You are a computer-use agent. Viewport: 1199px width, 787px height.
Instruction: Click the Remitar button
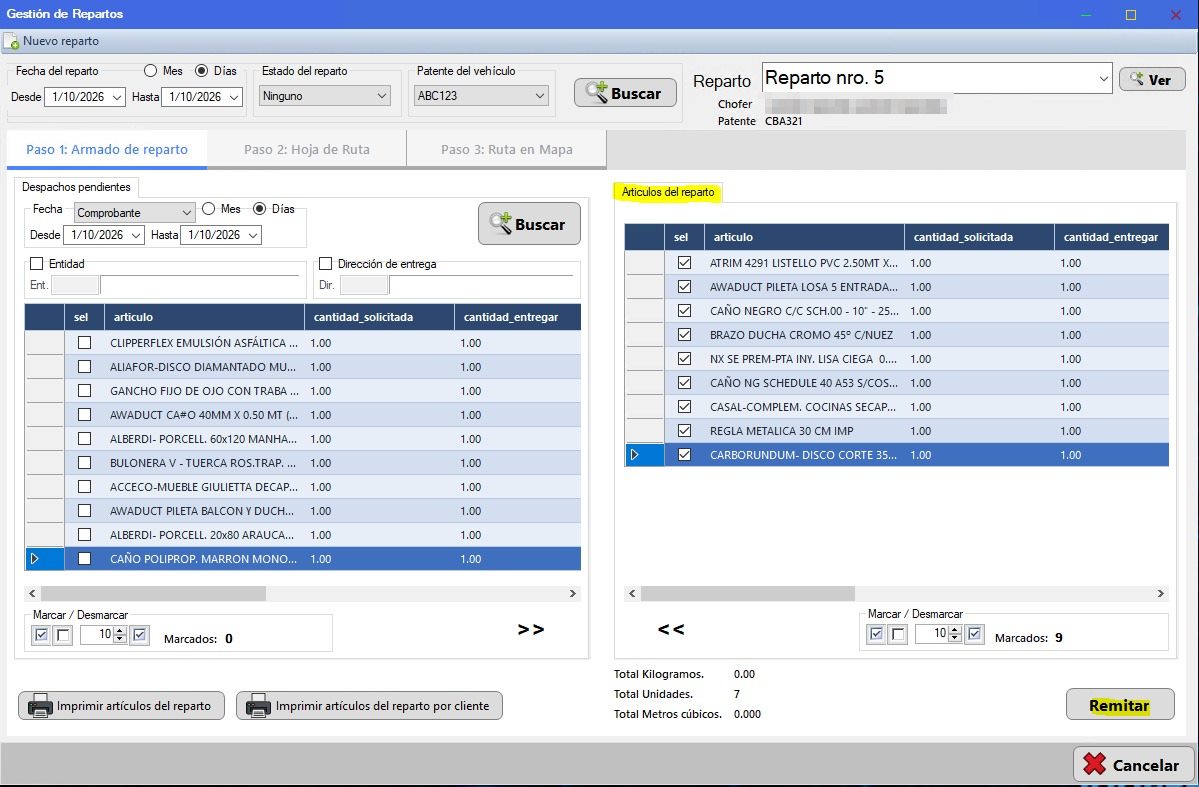1119,705
